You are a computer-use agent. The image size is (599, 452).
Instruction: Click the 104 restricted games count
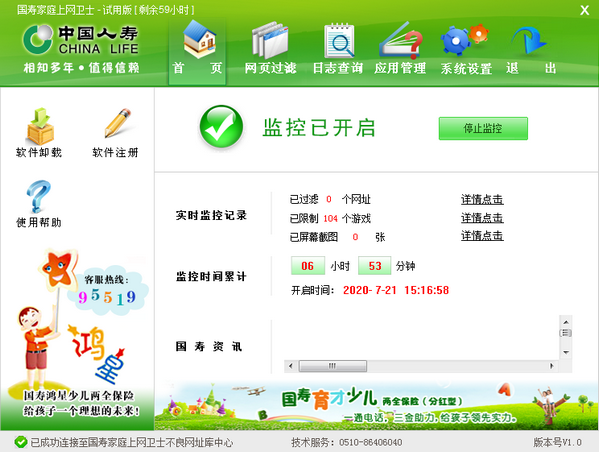[x=330, y=219]
